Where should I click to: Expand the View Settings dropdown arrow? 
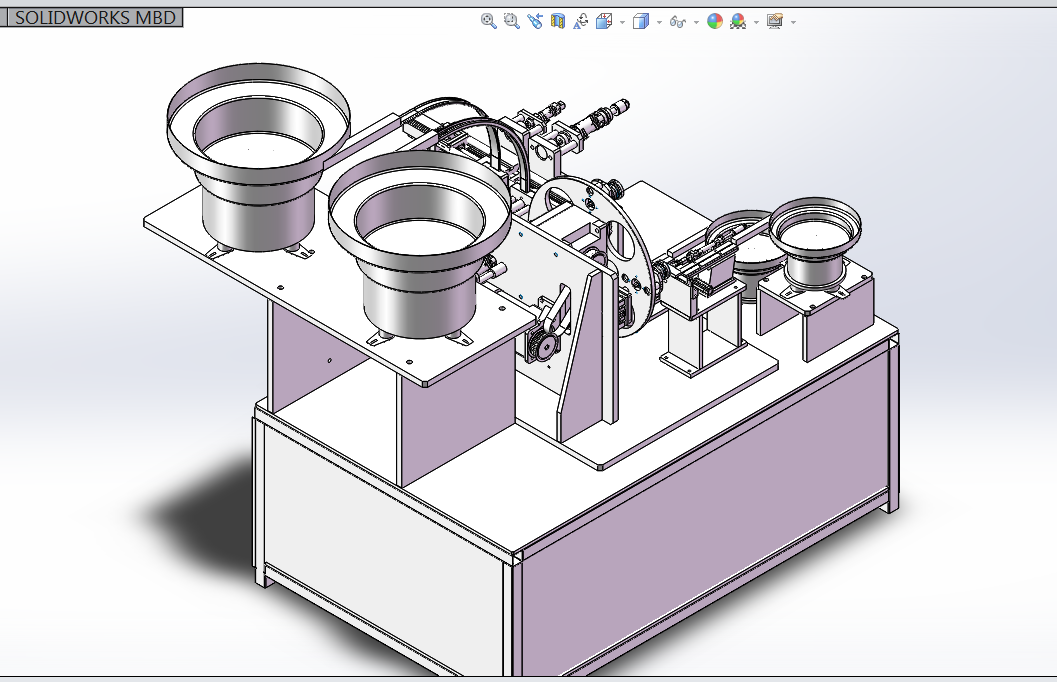point(793,22)
